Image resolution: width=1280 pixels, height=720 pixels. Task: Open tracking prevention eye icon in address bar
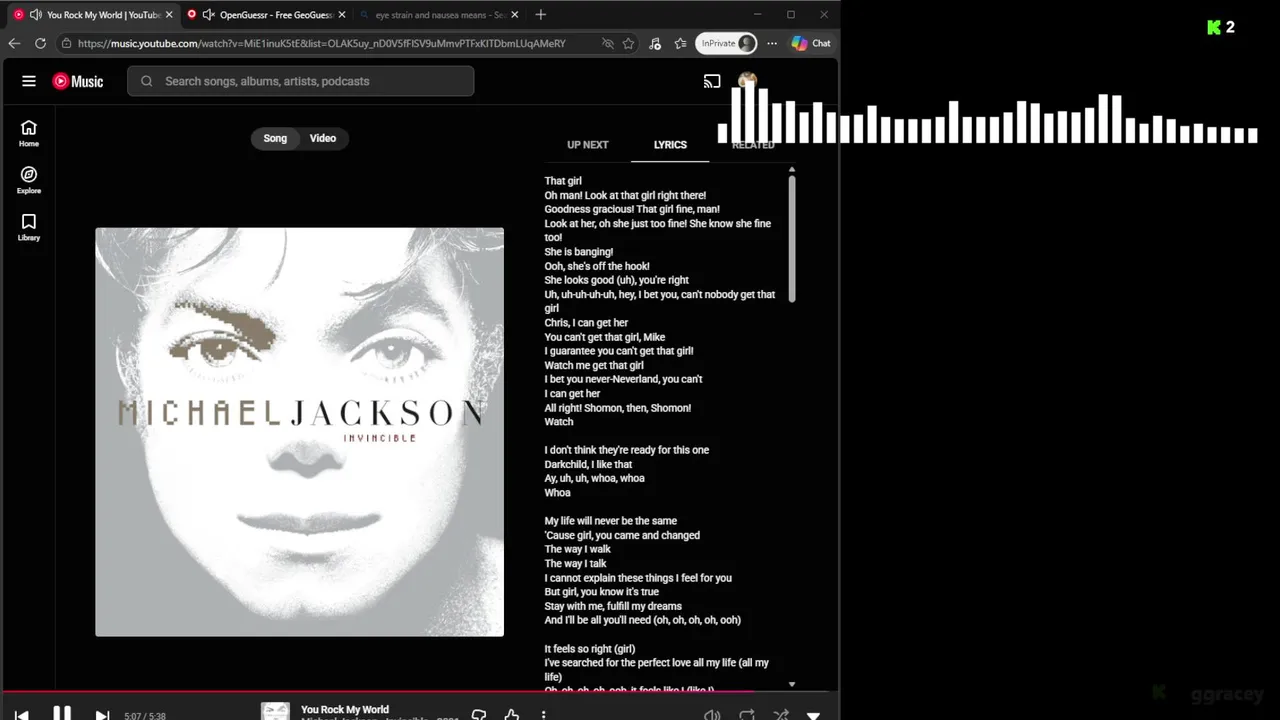pyautogui.click(x=607, y=43)
